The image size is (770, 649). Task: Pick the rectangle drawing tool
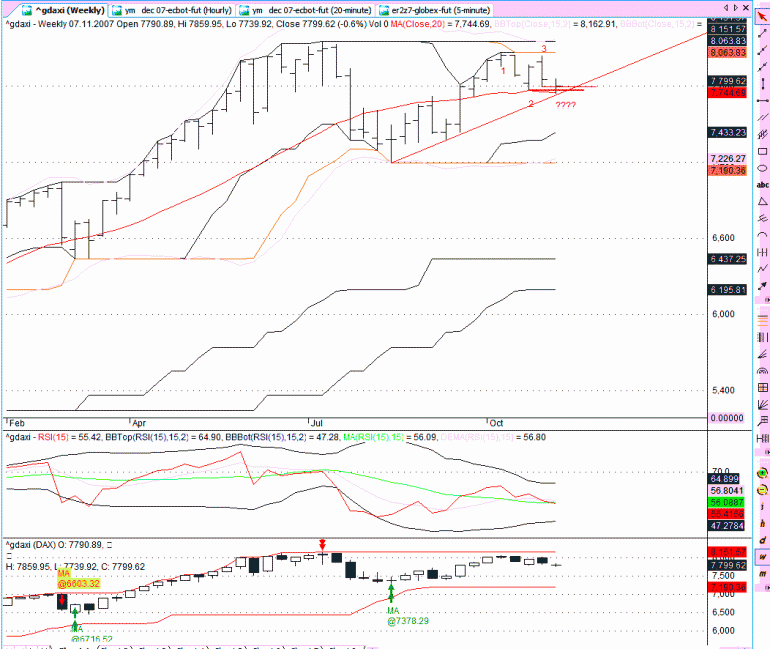pyautogui.click(x=762, y=151)
